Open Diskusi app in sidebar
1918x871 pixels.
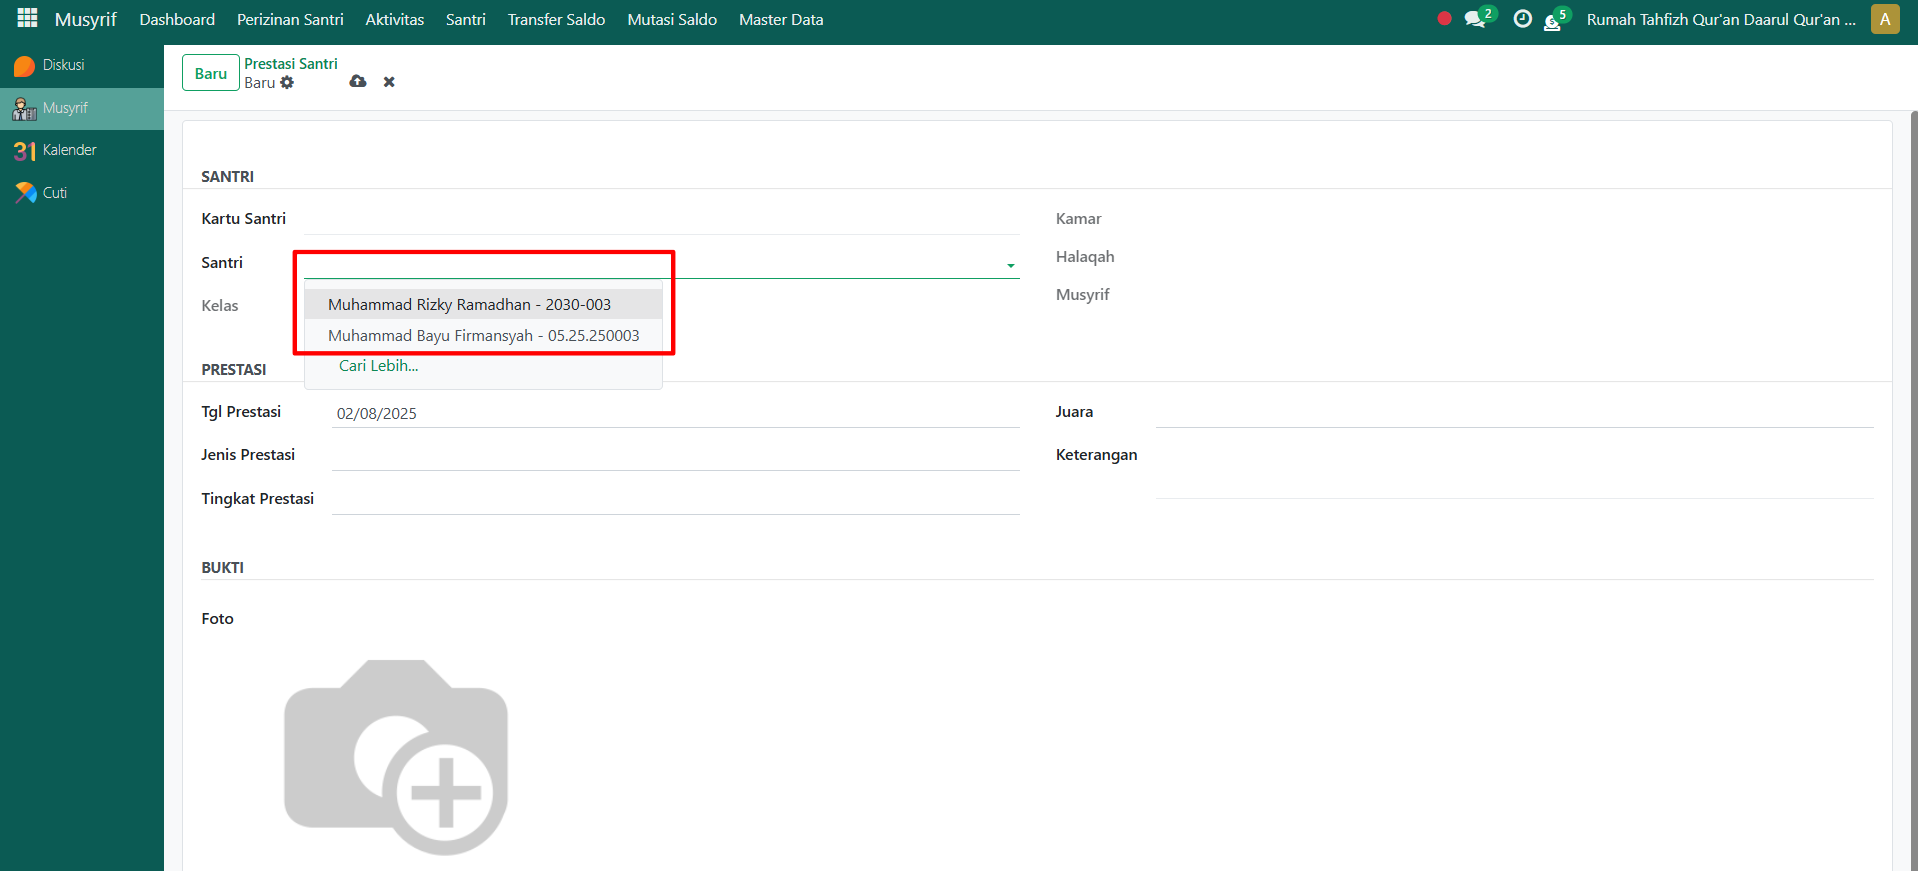click(63, 65)
